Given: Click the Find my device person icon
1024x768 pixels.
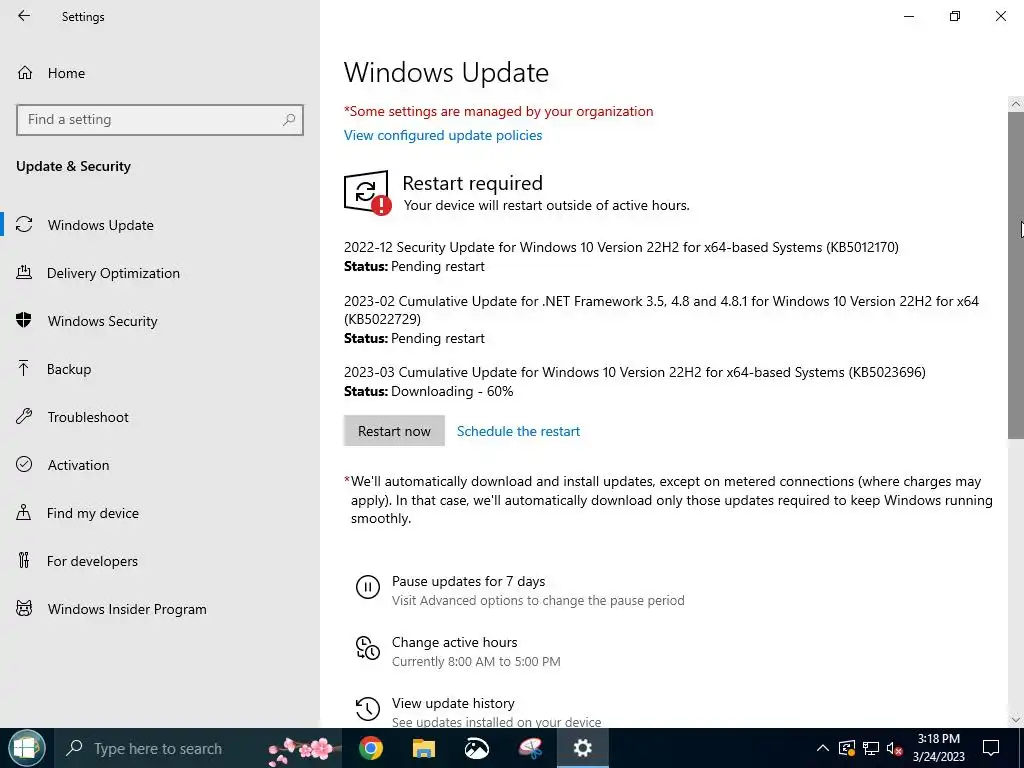Looking at the screenshot, I should (x=24, y=513).
